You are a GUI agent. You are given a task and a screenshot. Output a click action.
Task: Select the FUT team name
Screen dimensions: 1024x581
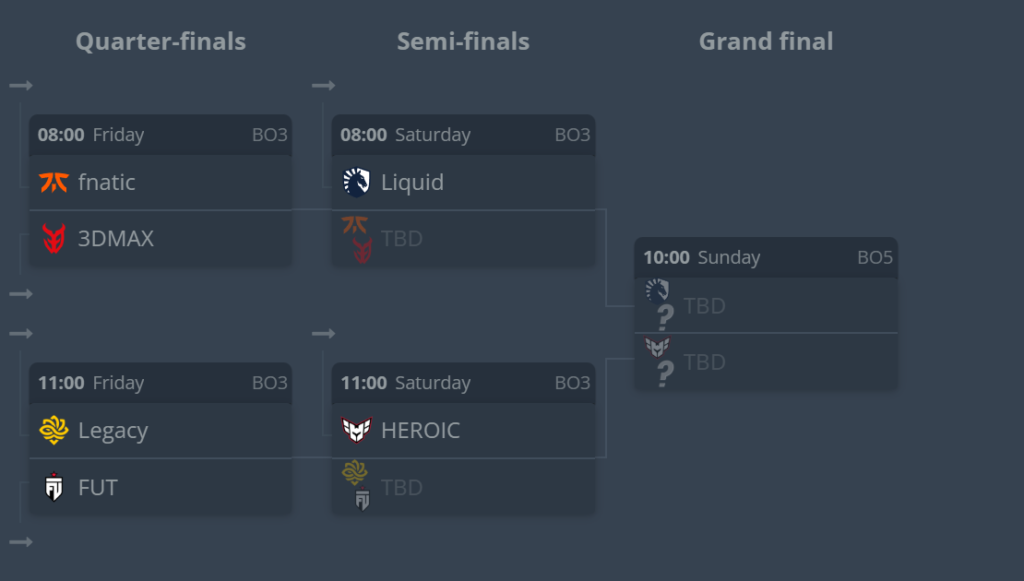[x=98, y=488]
